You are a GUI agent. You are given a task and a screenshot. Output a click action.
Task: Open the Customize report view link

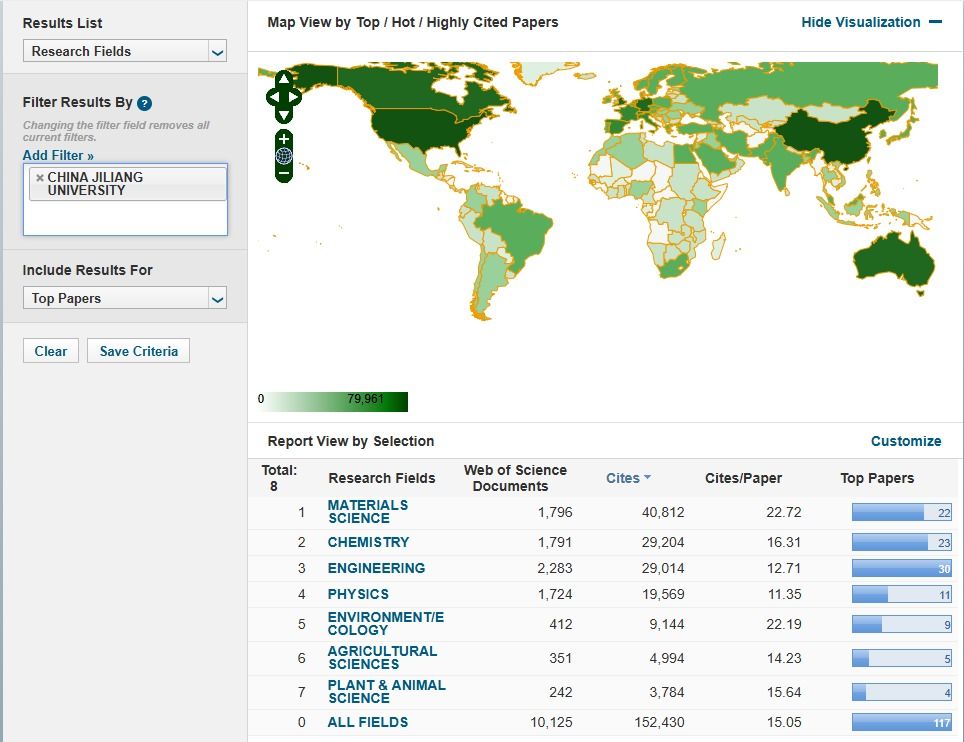pos(905,441)
